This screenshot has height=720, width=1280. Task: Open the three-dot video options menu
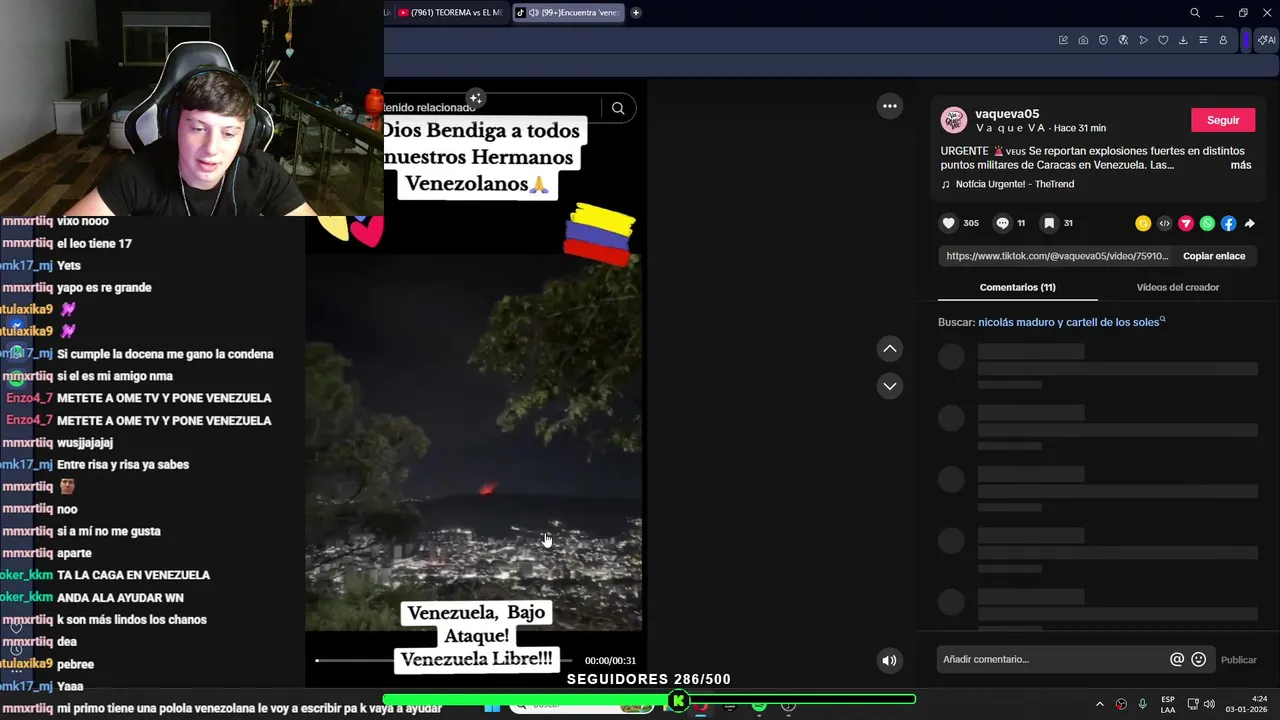click(889, 106)
